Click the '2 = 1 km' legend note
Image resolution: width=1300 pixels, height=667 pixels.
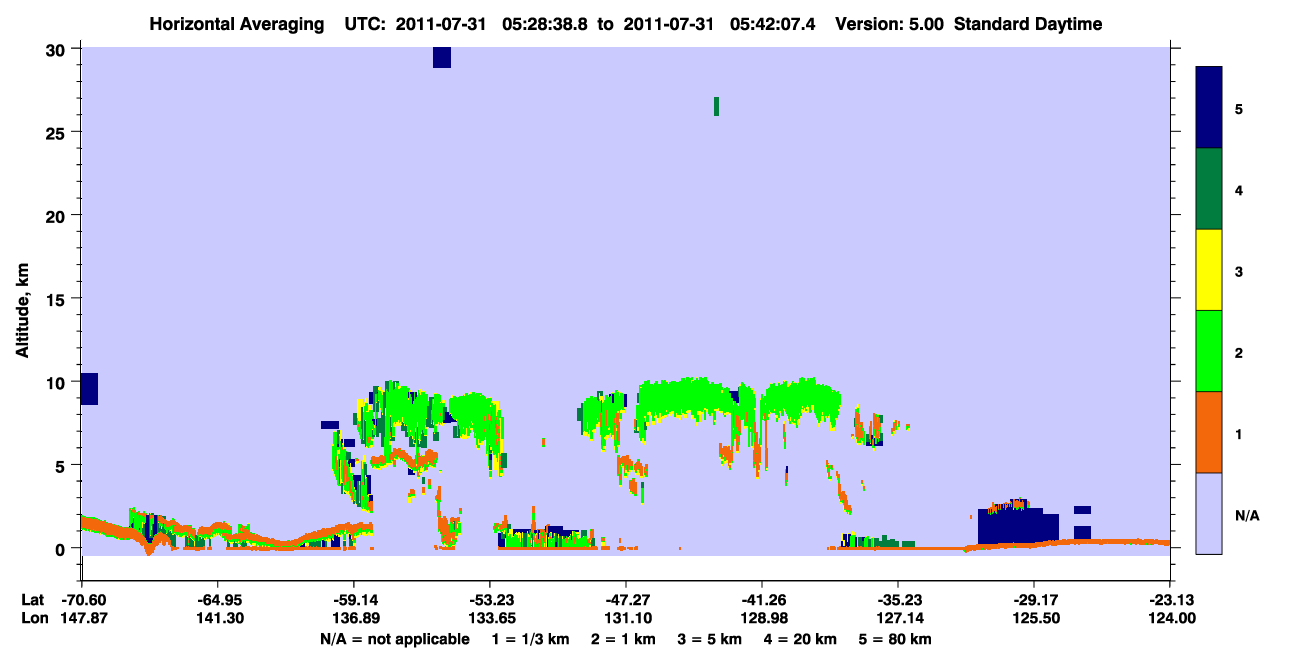[x=622, y=639]
